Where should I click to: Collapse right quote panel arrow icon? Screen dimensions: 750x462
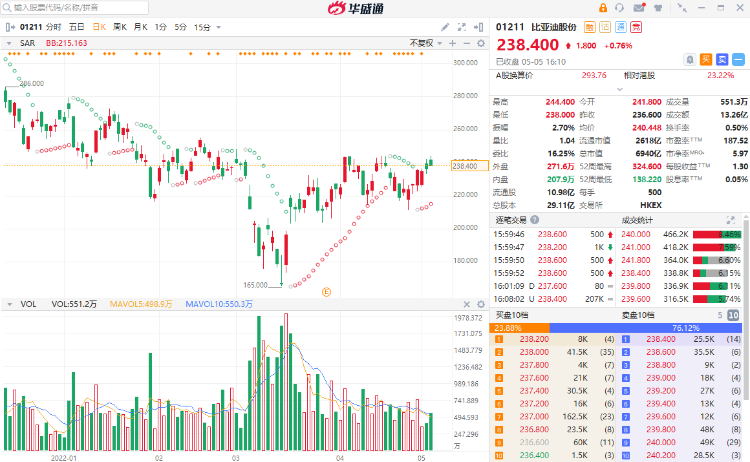coord(478,27)
